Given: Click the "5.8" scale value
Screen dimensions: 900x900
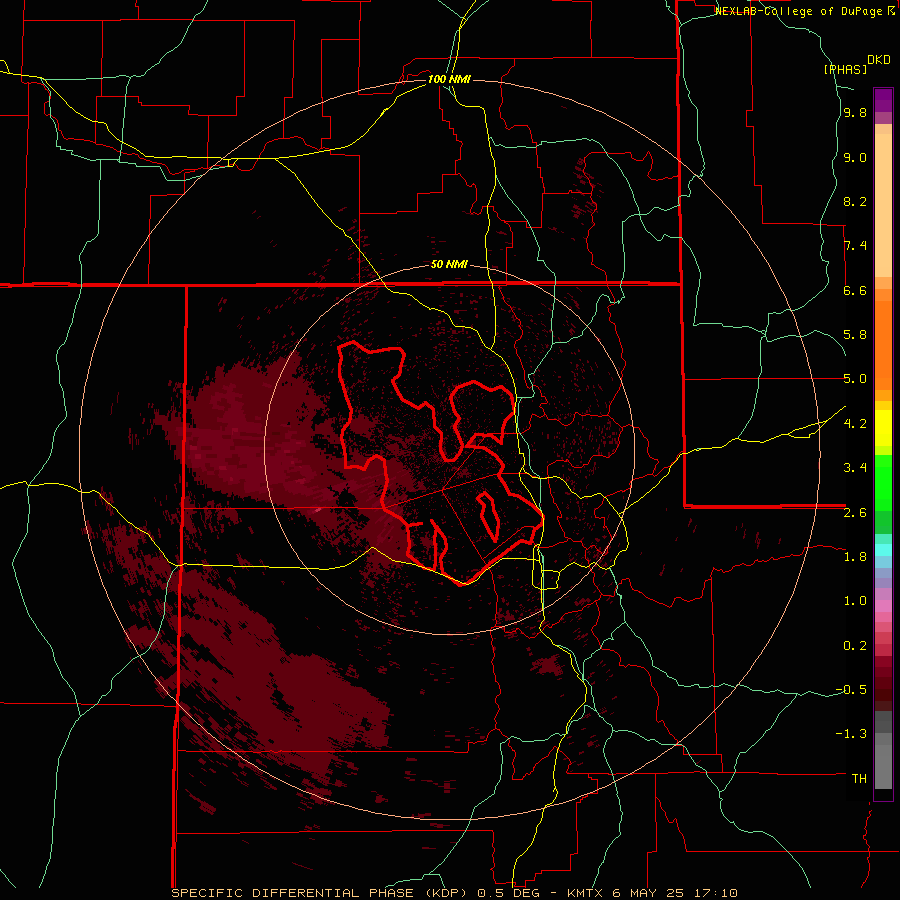Looking at the screenshot, I should 855,335.
